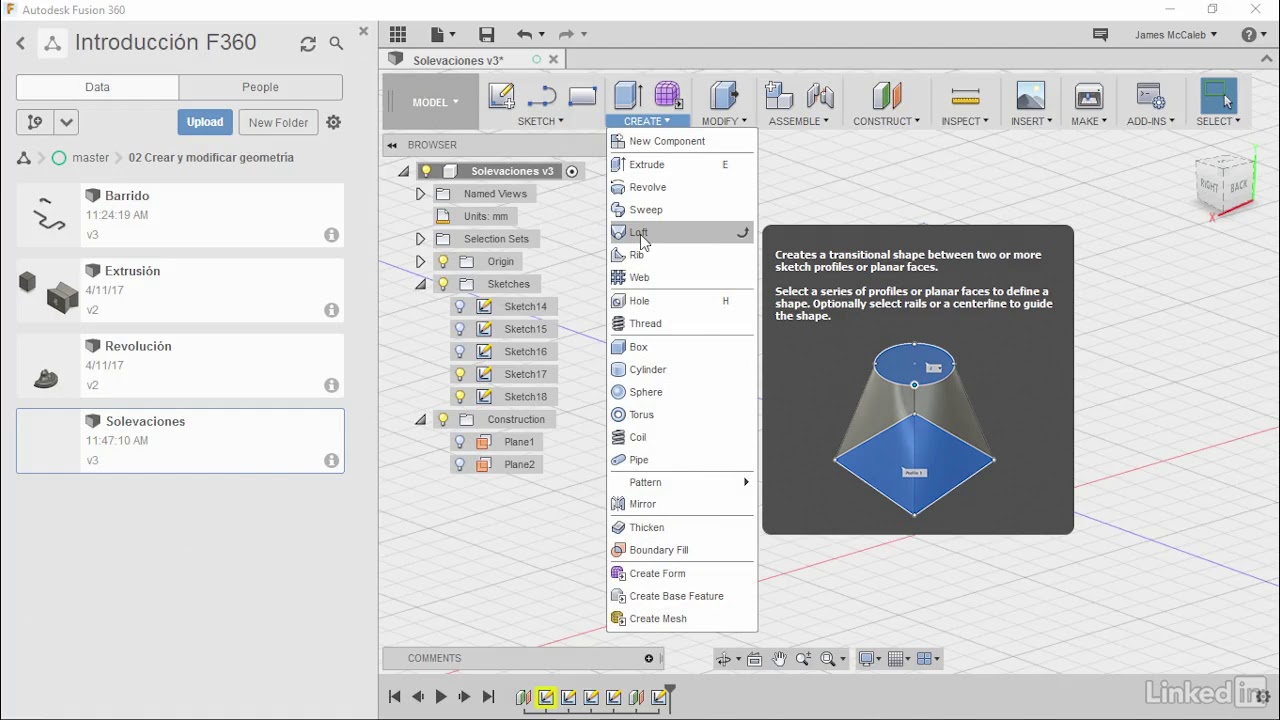Viewport: 1280px width, 720px height.
Task: Click the timeline Play button
Action: [x=441, y=697]
